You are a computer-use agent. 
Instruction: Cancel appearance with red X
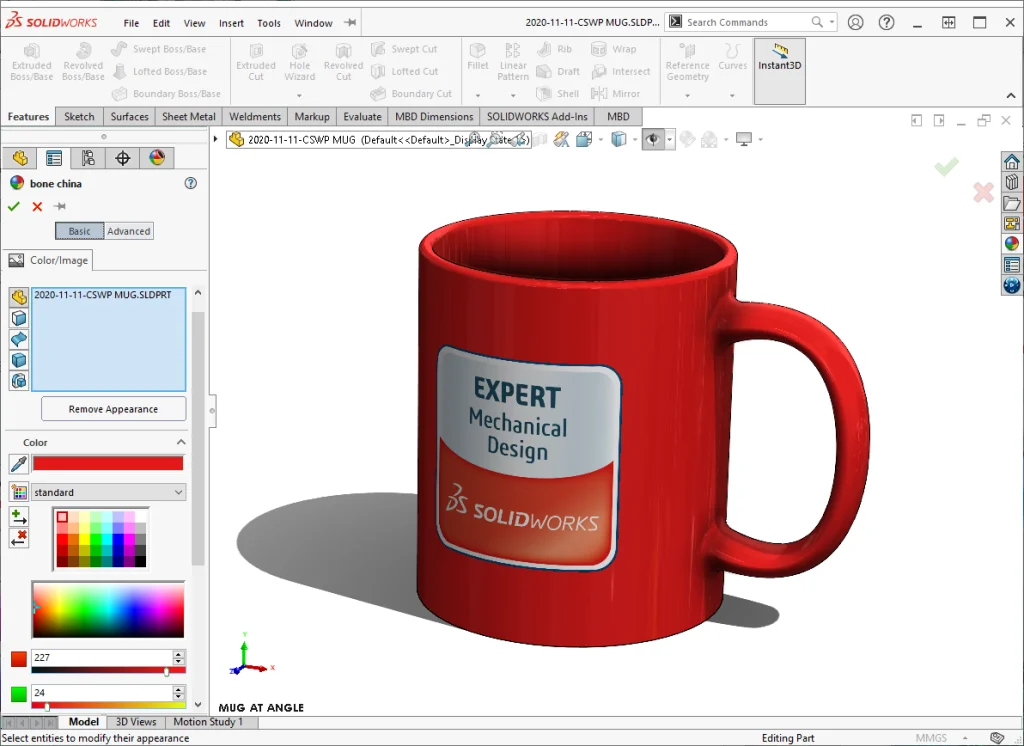point(37,206)
